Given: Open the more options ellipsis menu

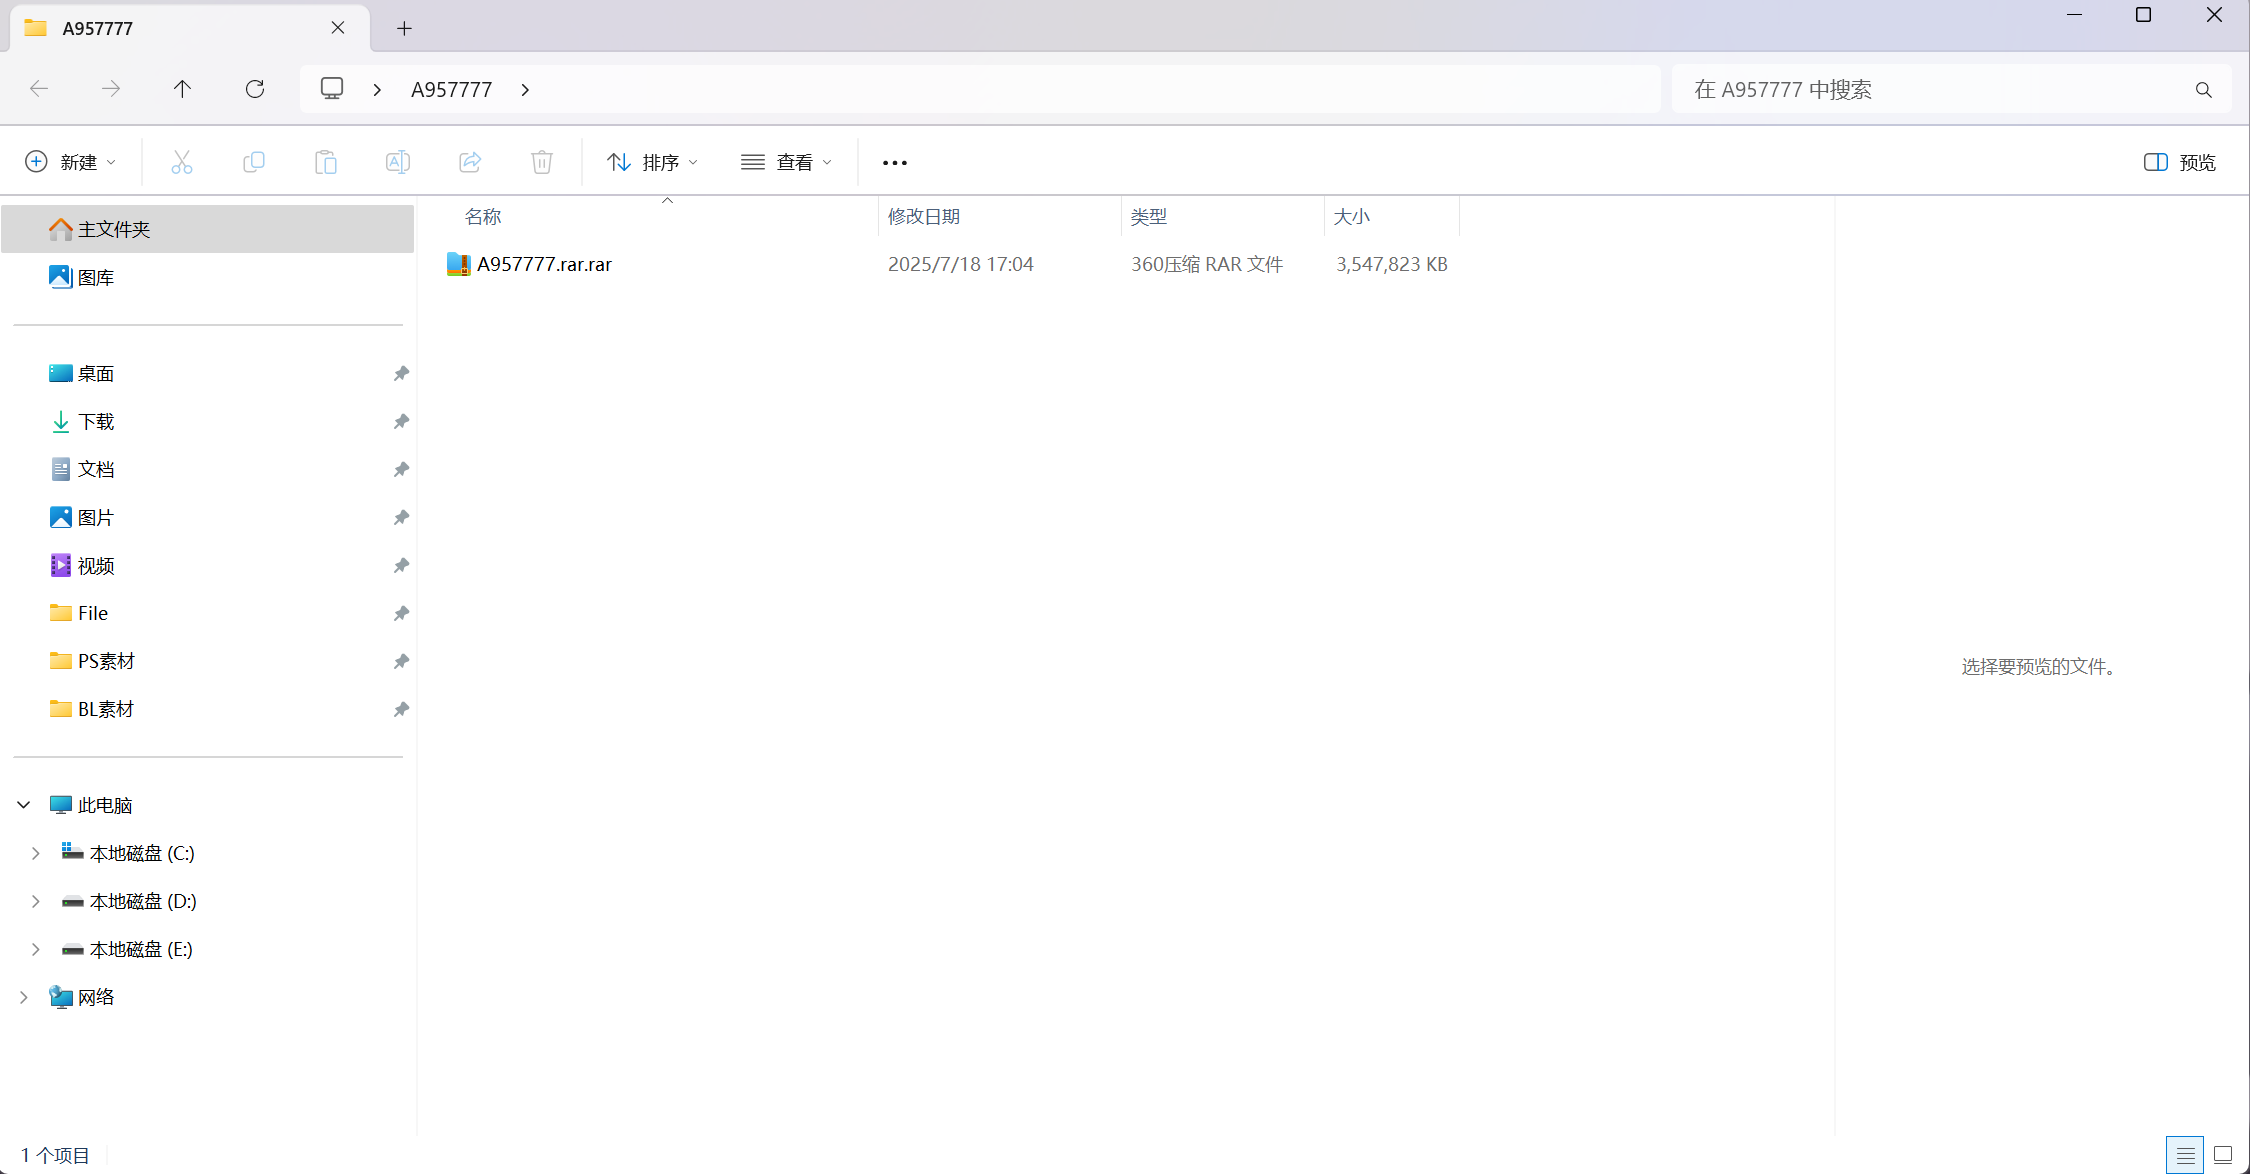Looking at the screenshot, I should pyautogui.click(x=895, y=162).
